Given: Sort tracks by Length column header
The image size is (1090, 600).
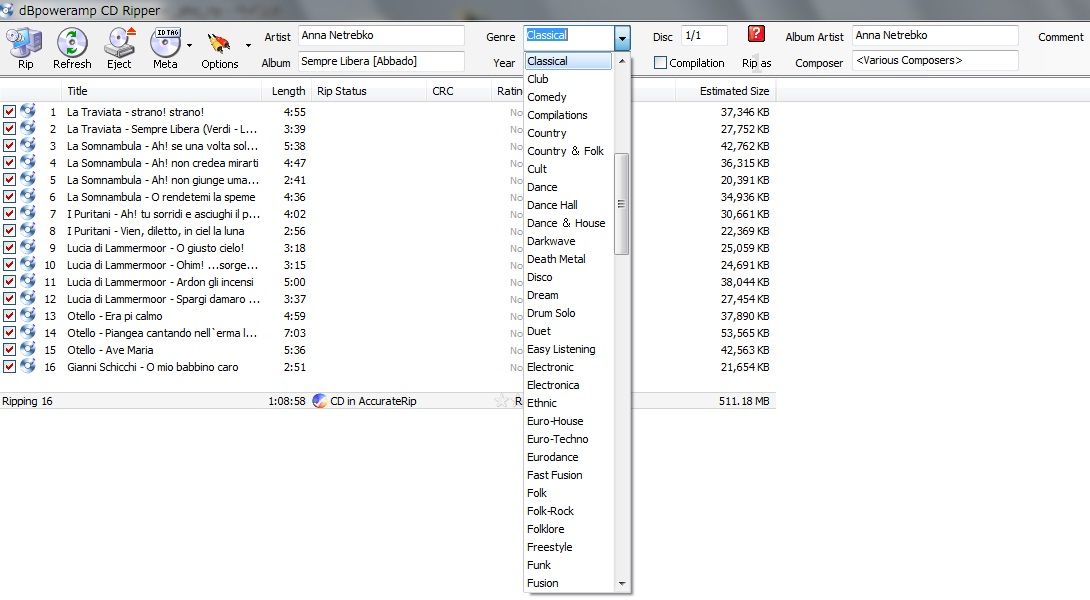Looking at the screenshot, I should (286, 91).
